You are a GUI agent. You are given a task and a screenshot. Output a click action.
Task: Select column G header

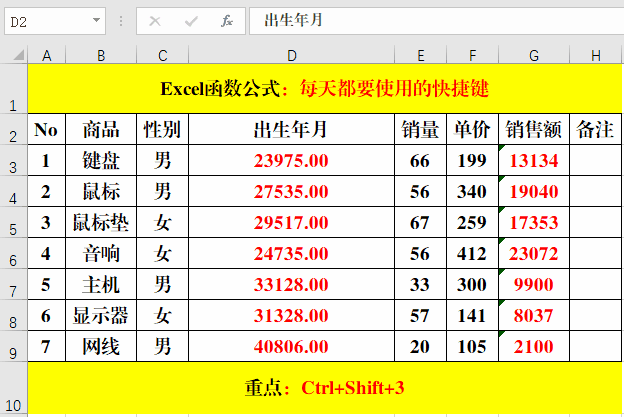tap(534, 54)
